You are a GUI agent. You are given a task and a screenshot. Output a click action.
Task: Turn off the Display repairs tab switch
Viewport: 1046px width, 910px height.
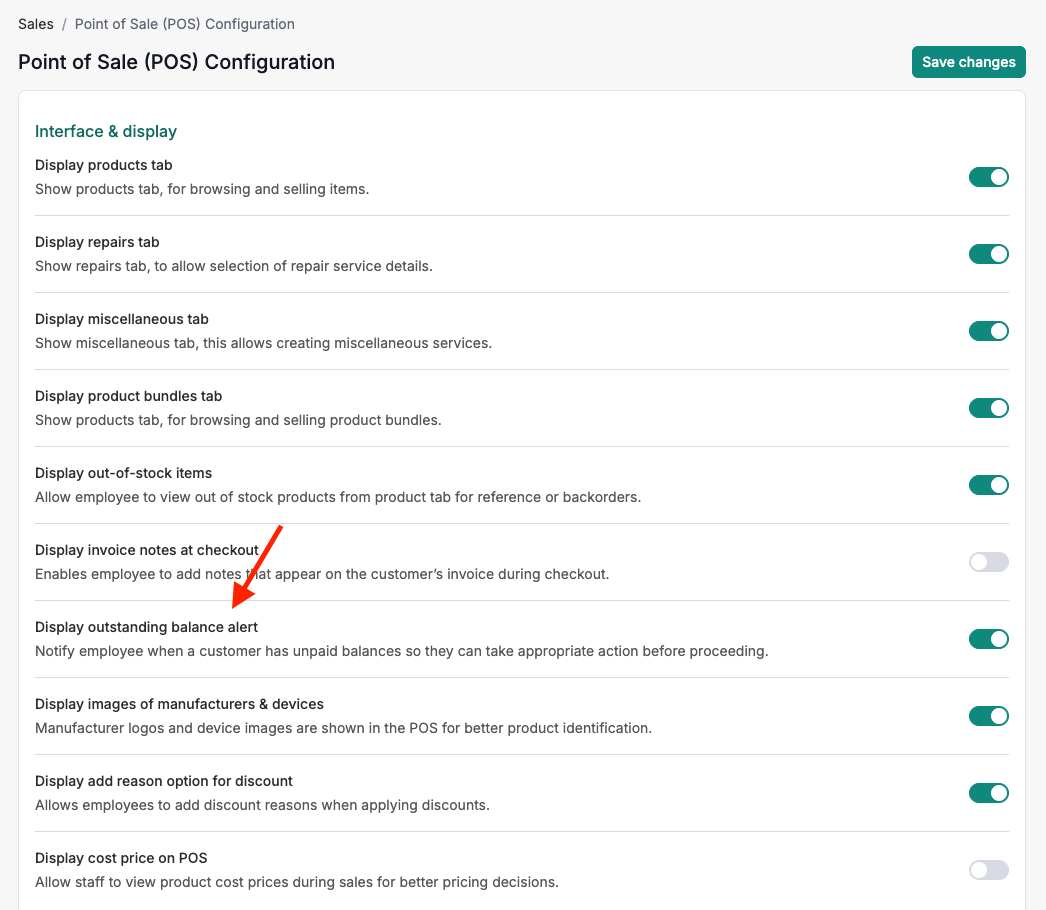pos(988,254)
